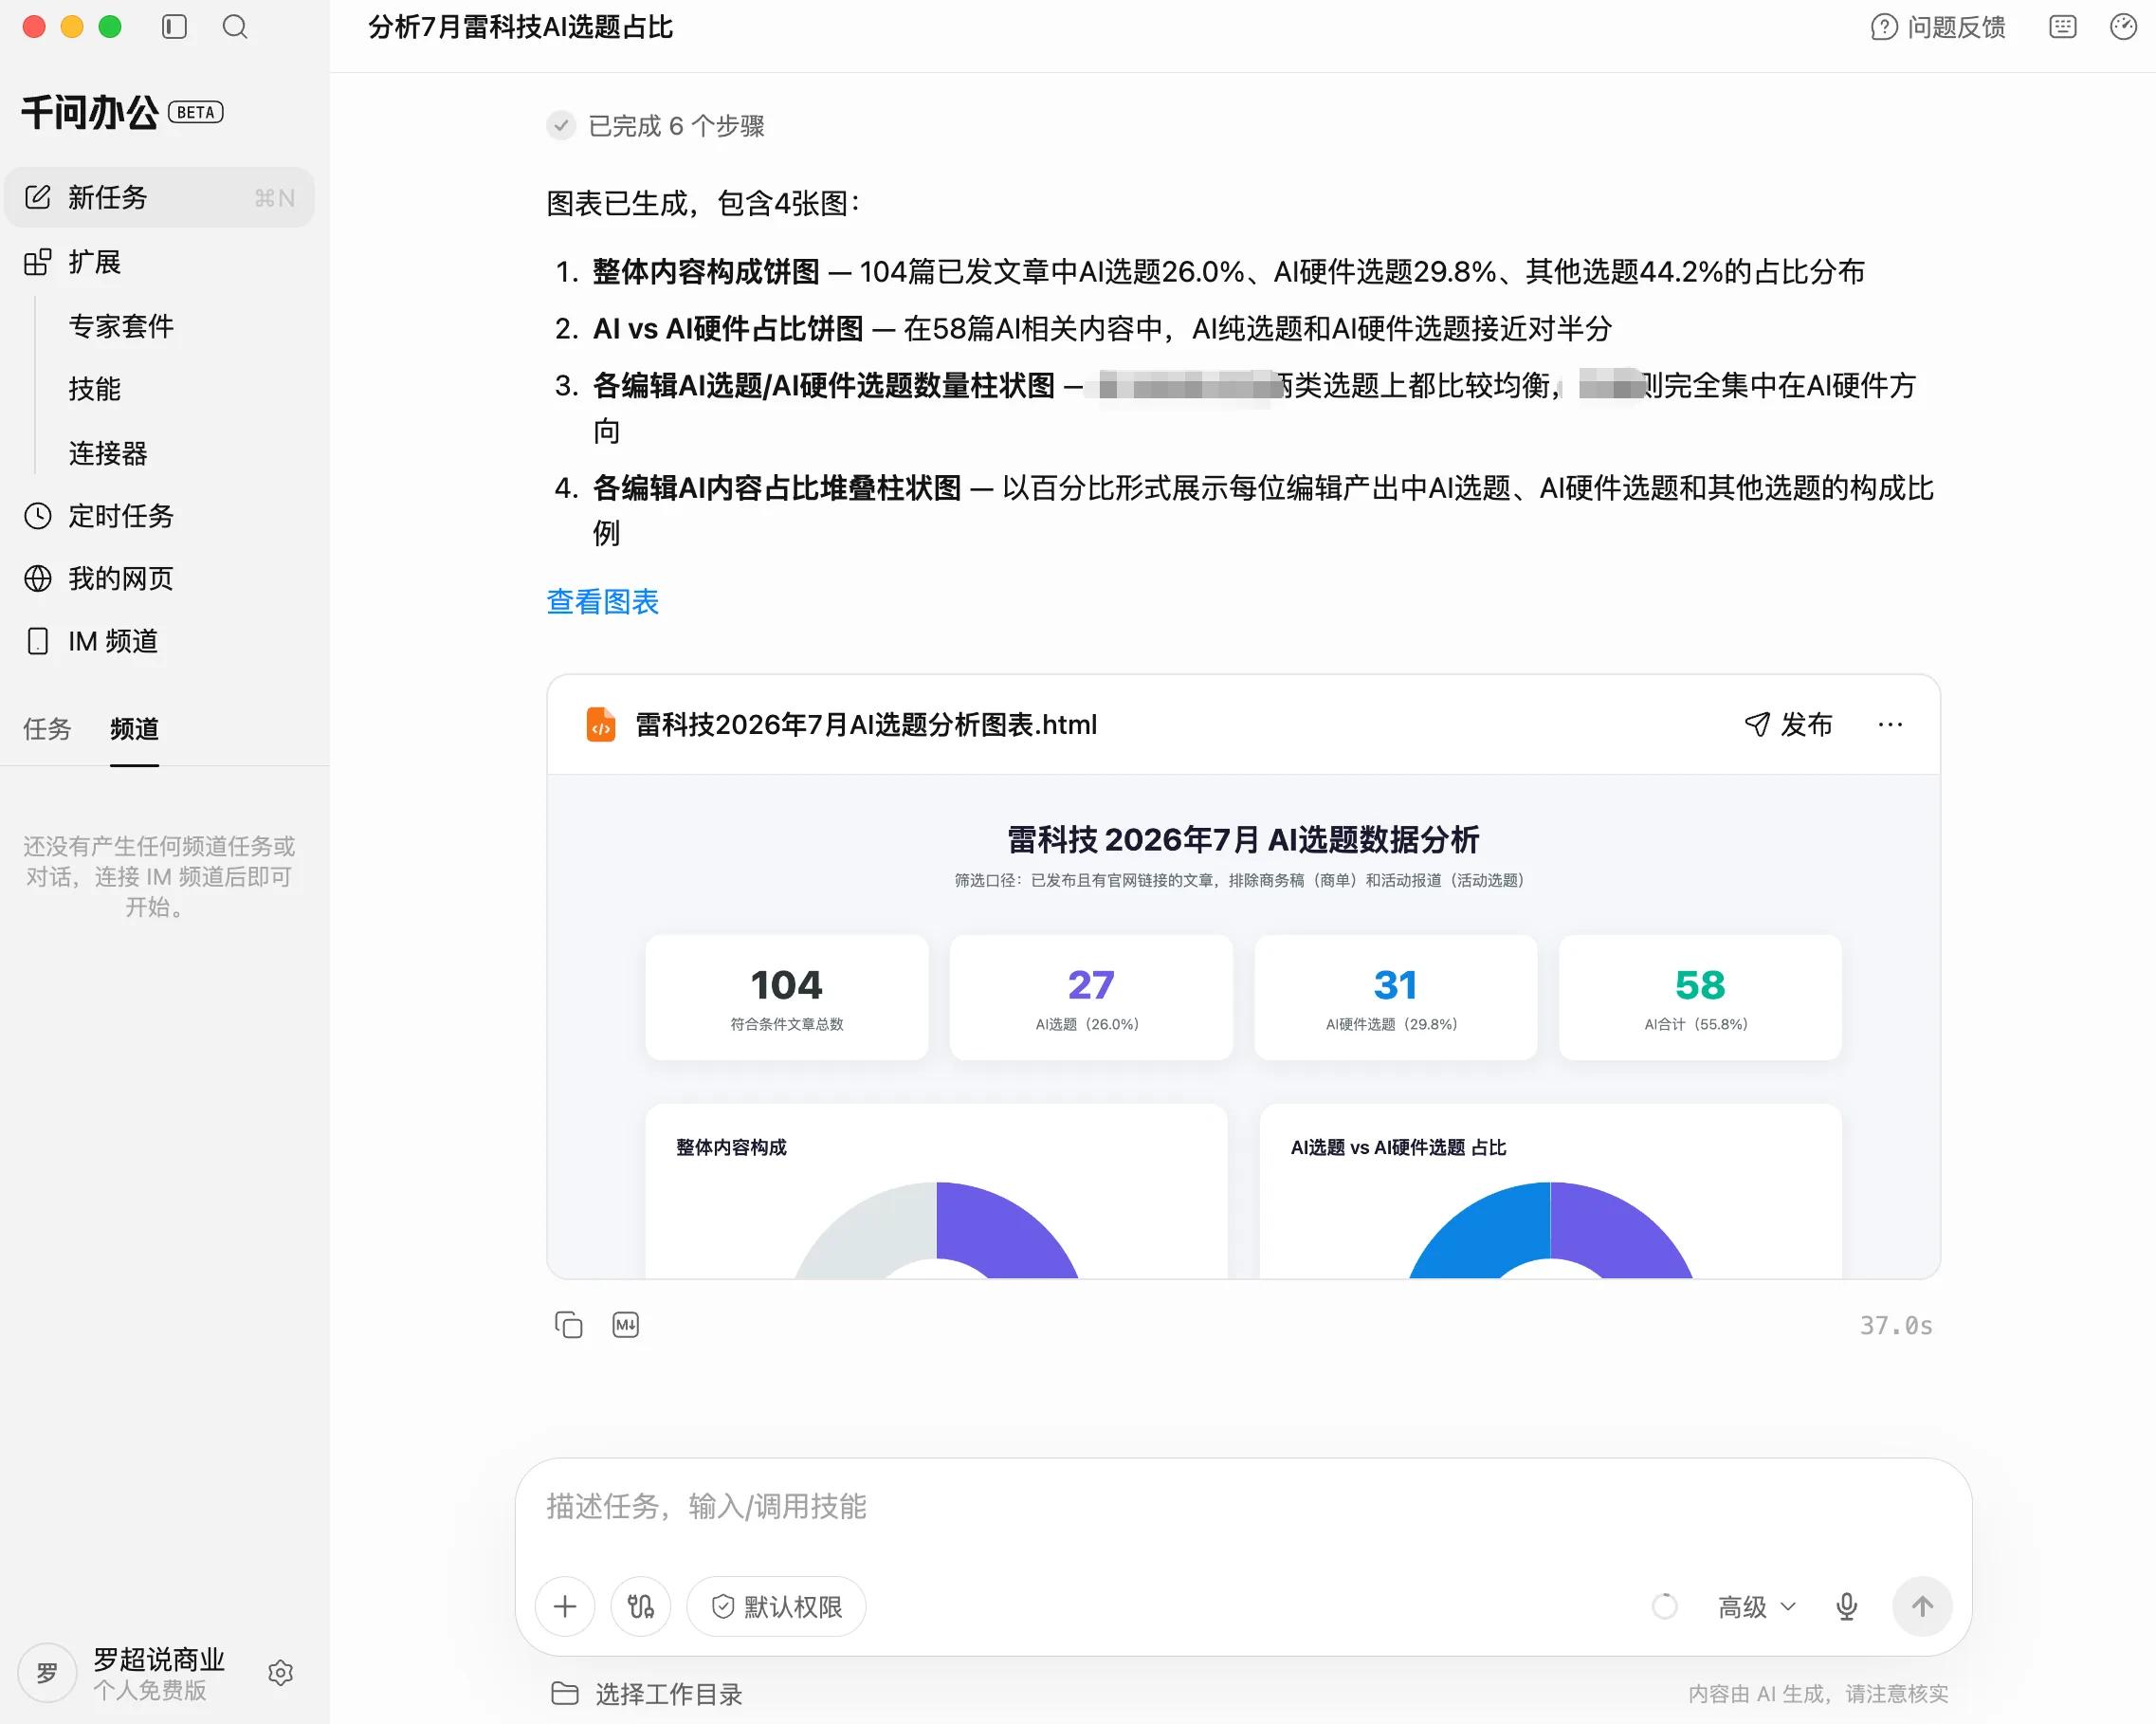Switch to the 频道 tab
The image size is (2156, 1724).
(x=134, y=729)
